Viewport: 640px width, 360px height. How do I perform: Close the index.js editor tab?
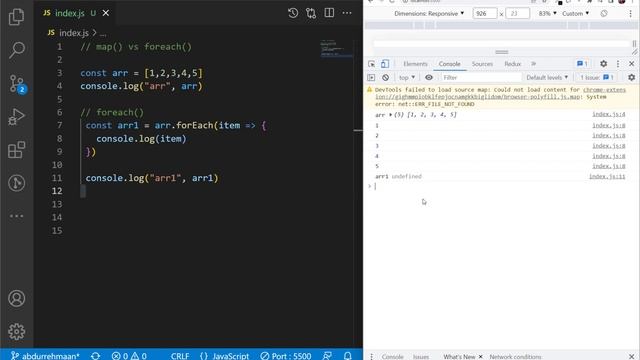click(x=106, y=13)
